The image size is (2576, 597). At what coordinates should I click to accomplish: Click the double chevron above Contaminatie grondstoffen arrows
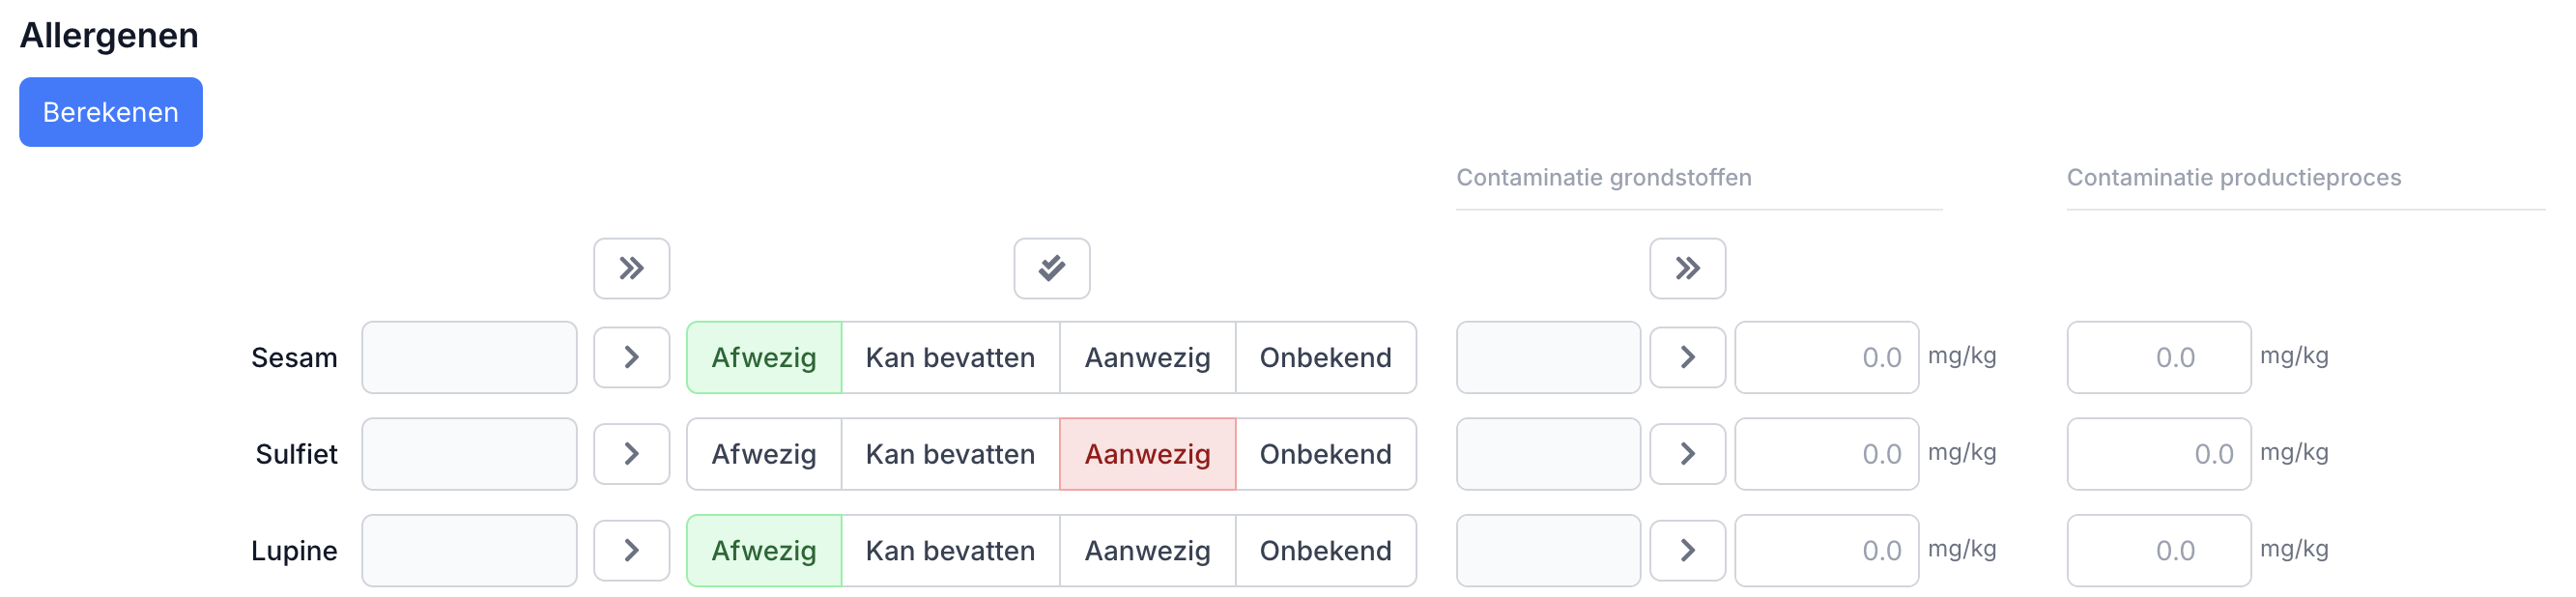(x=1687, y=268)
